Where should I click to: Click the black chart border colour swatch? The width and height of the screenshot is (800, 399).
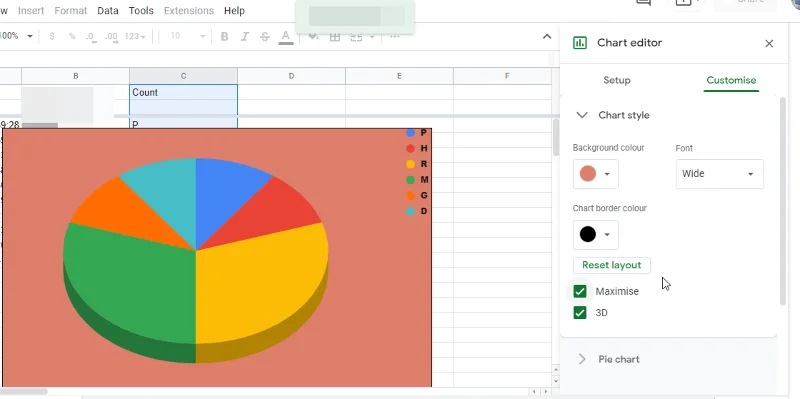pyautogui.click(x=588, y=235)
